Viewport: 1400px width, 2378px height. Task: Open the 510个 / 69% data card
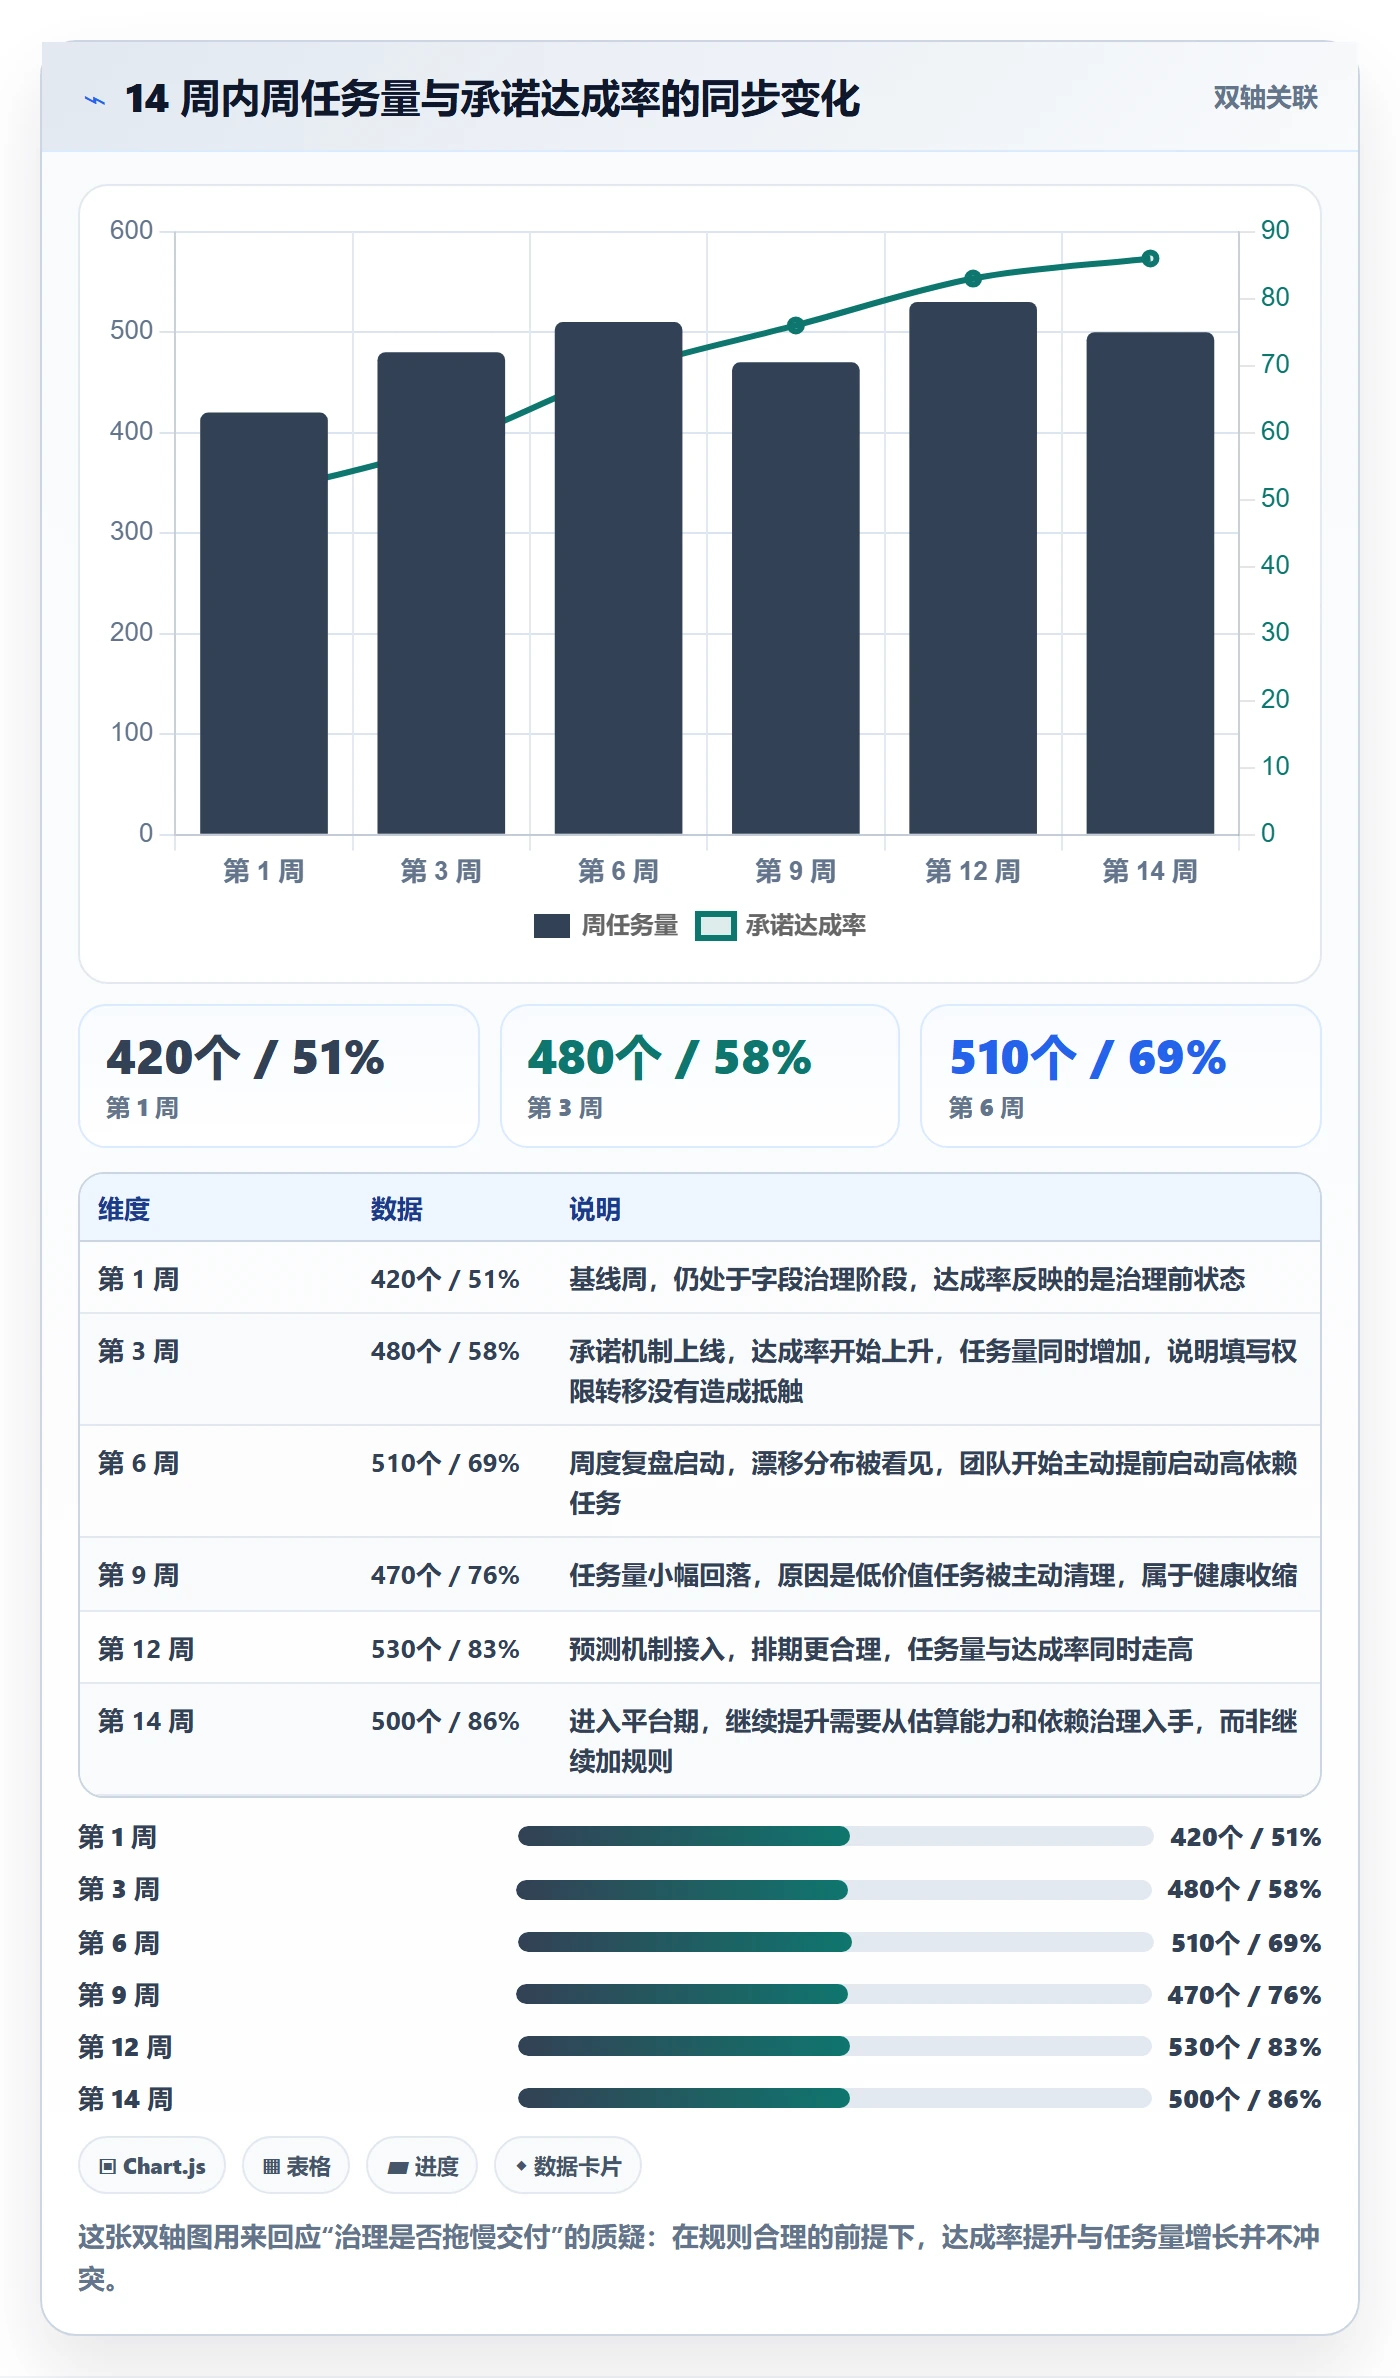(1121, 1076)
